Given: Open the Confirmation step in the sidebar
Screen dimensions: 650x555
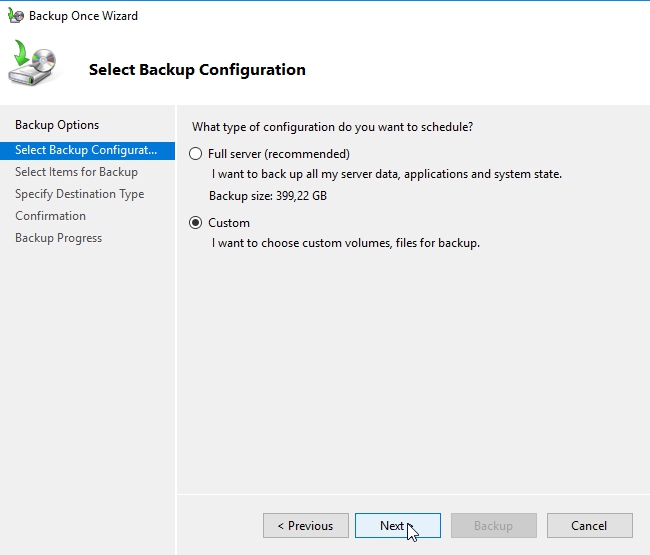Looking at the screenshot, I should point(50,216).
